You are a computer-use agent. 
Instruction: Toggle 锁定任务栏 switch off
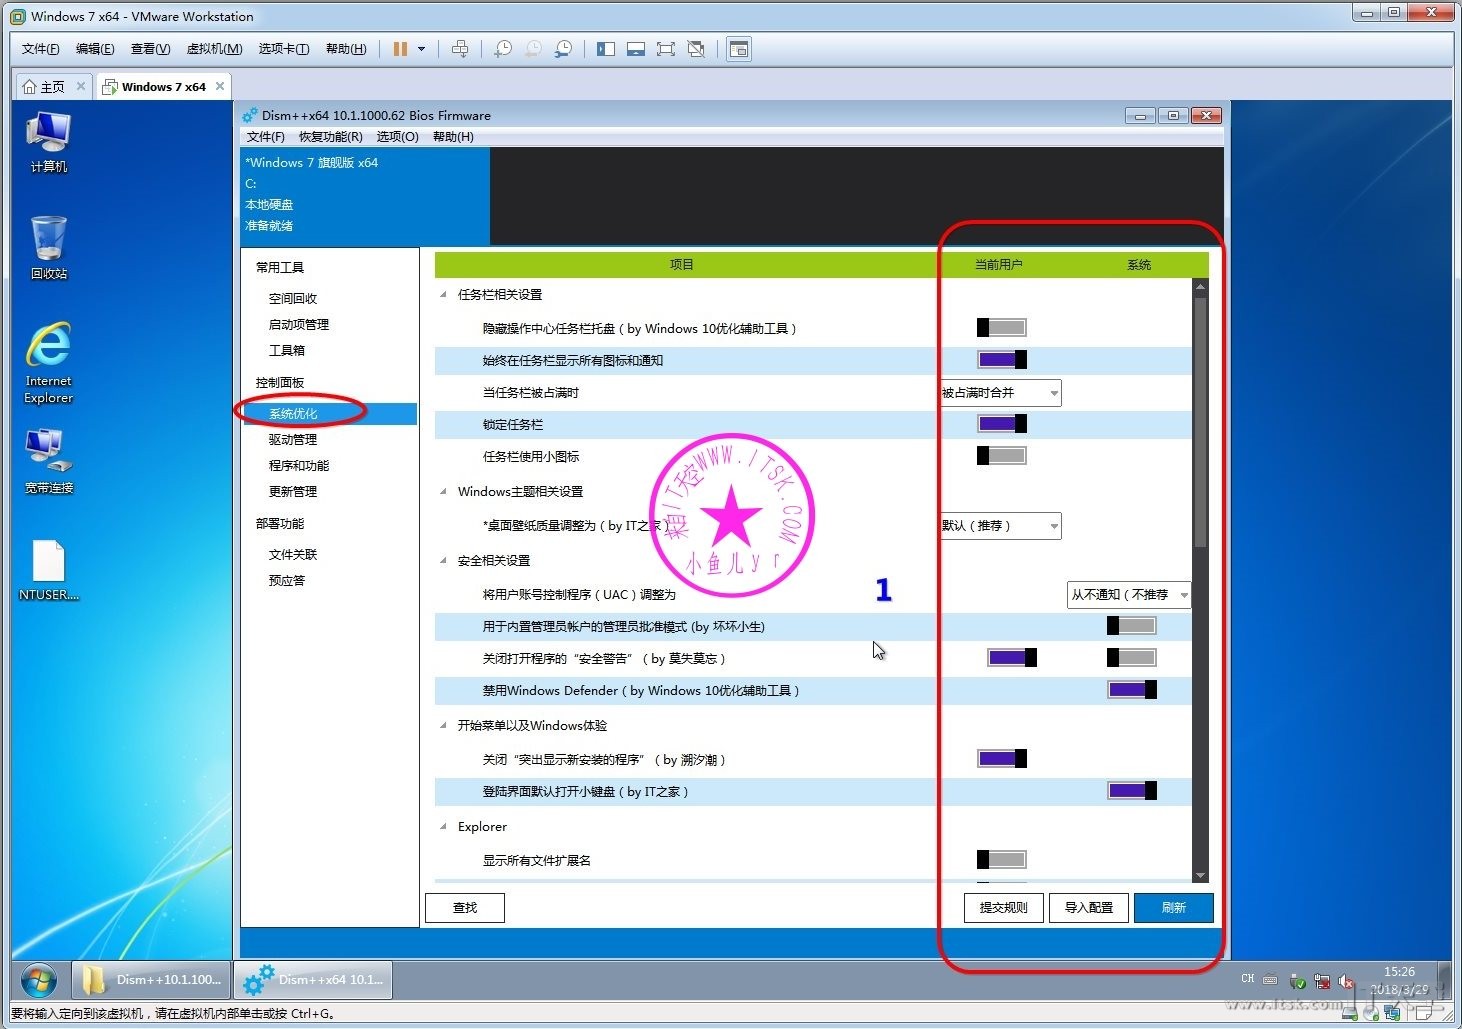pos(1001,424)
